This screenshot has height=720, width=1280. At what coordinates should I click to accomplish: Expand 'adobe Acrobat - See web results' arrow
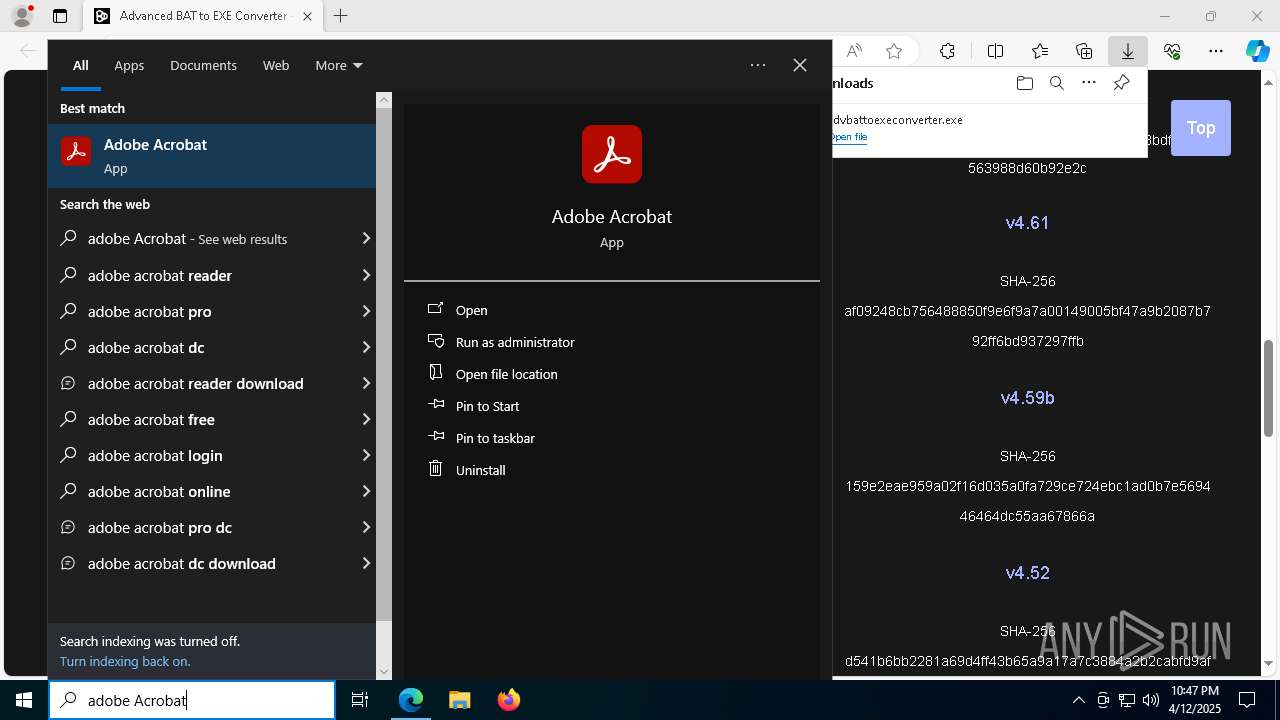tap(366, 239)
